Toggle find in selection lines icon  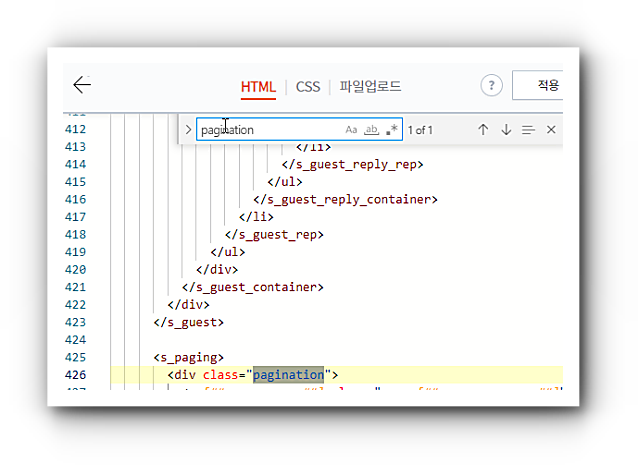click(x=528, y=130)
